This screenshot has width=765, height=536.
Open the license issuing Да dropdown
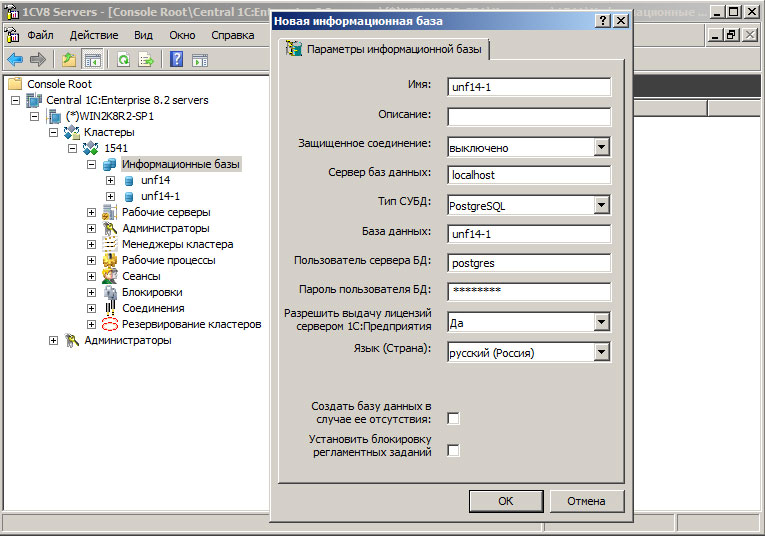click(x=602, y=322)
